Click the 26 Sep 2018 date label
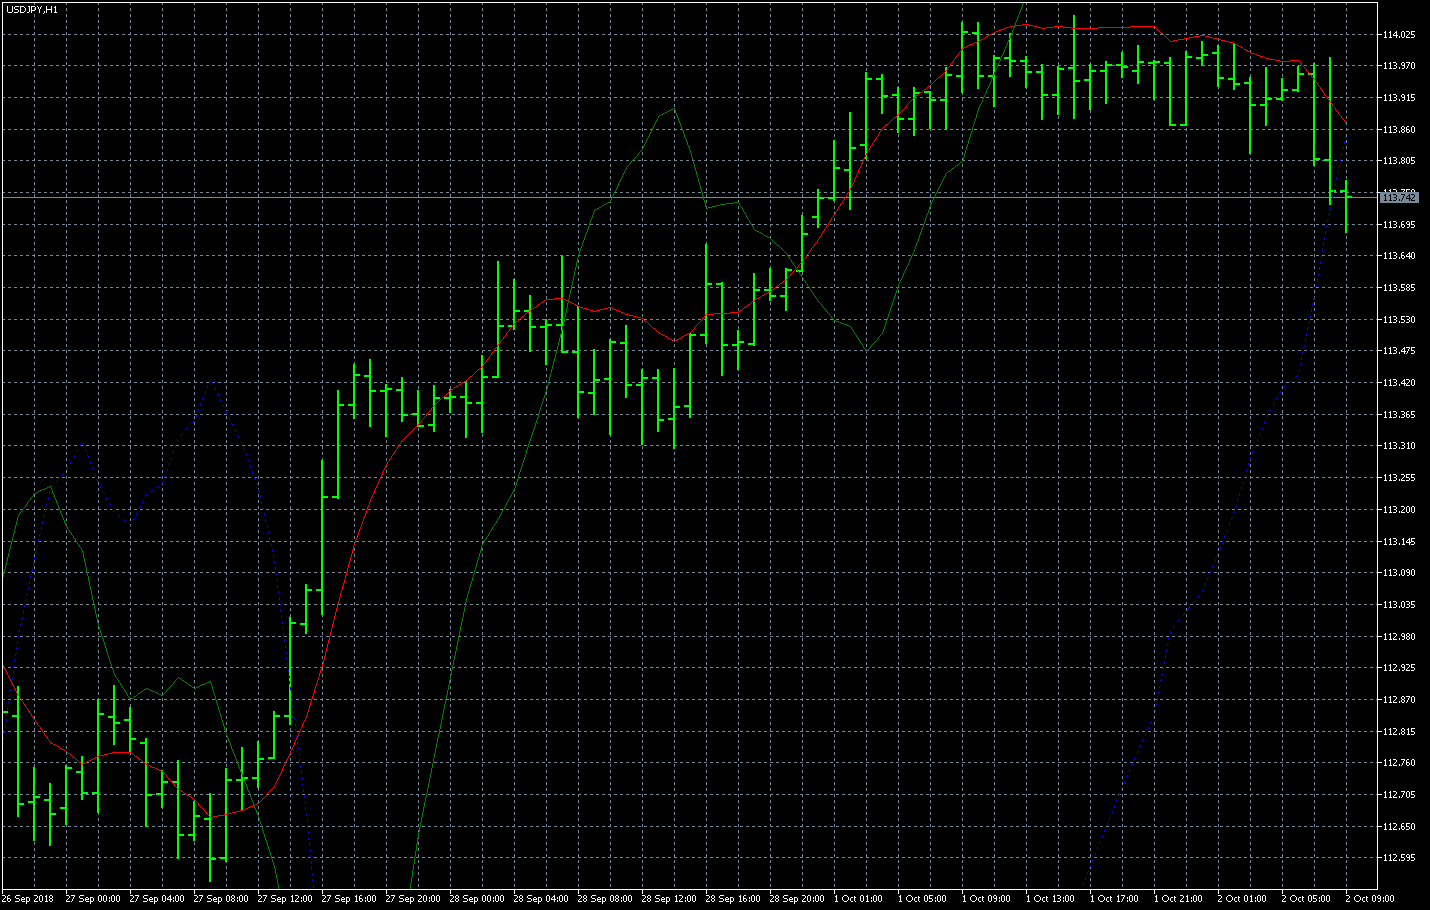 pyautogui.click(x=28, y=899)
